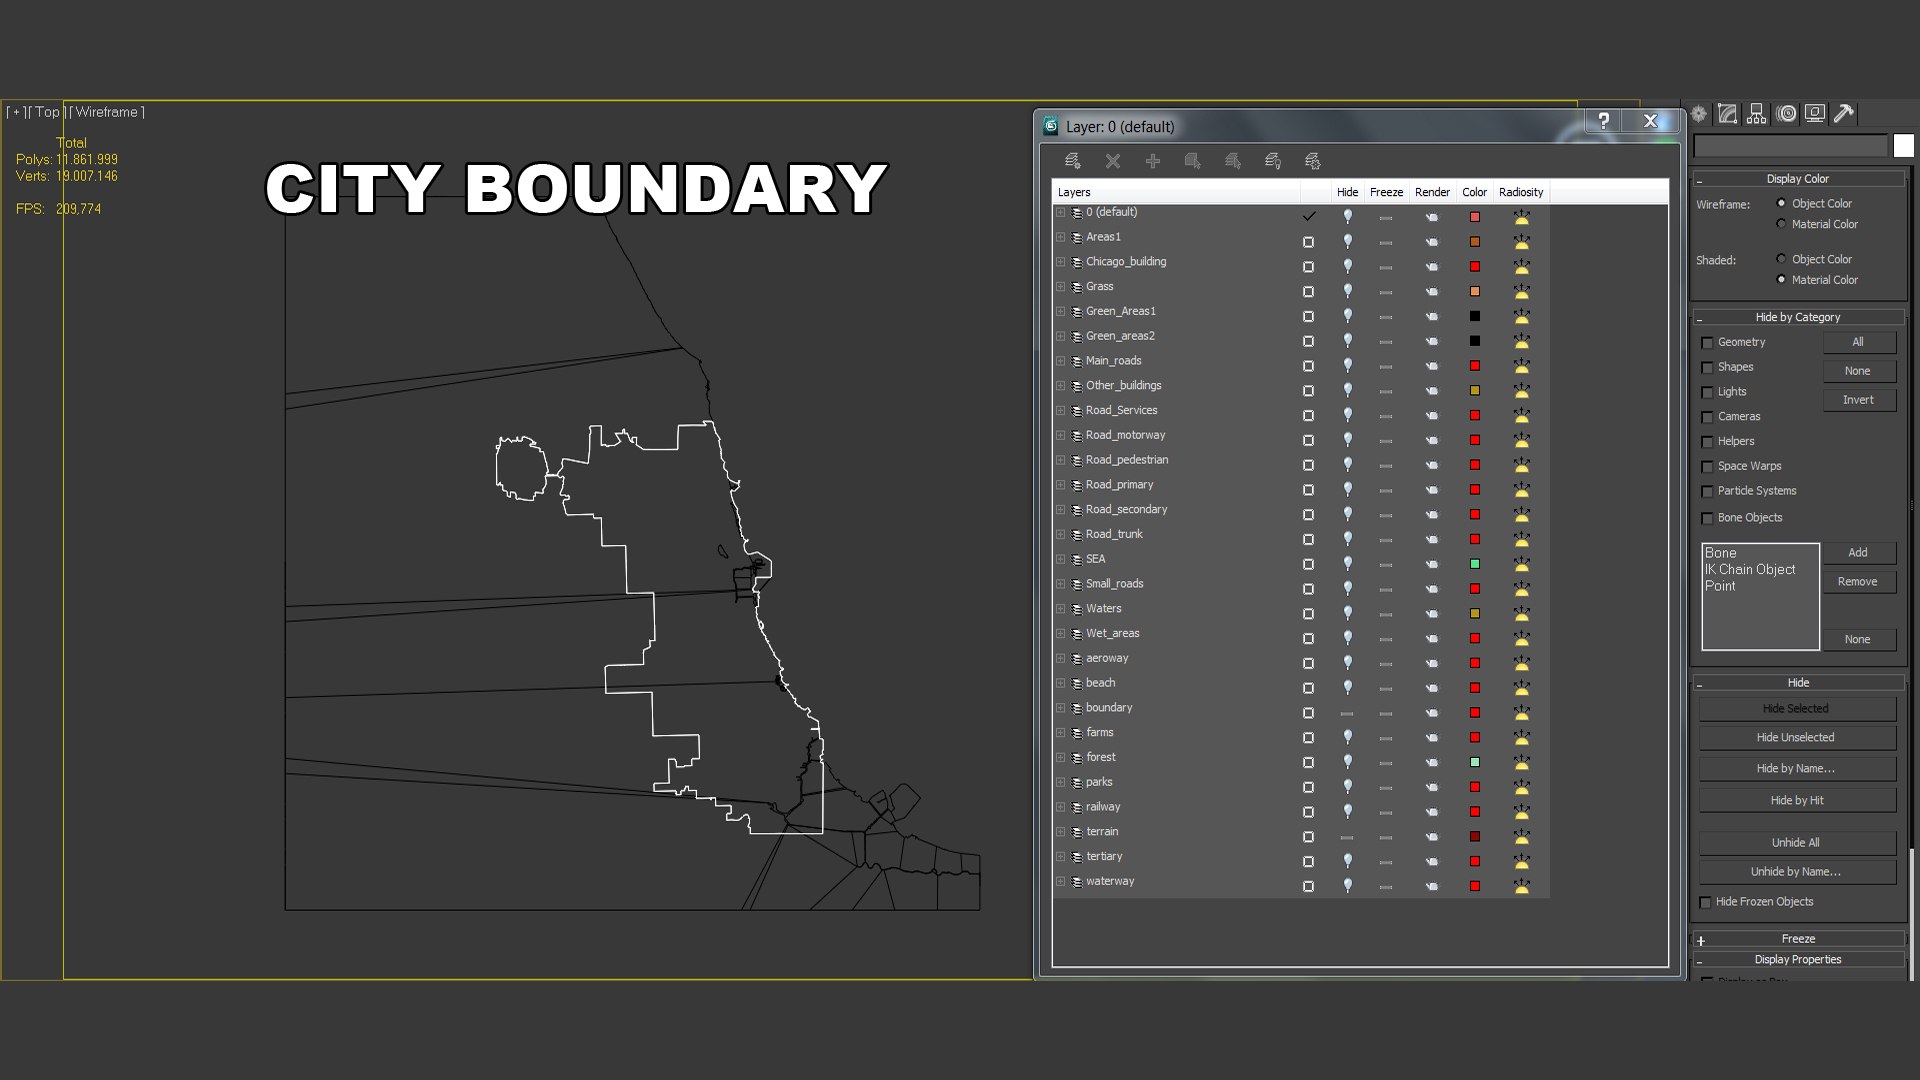Open color swatch of forest layer
This screenshot has height=1080, width=1920.
pyautogui.click(x=1474, y=762)
